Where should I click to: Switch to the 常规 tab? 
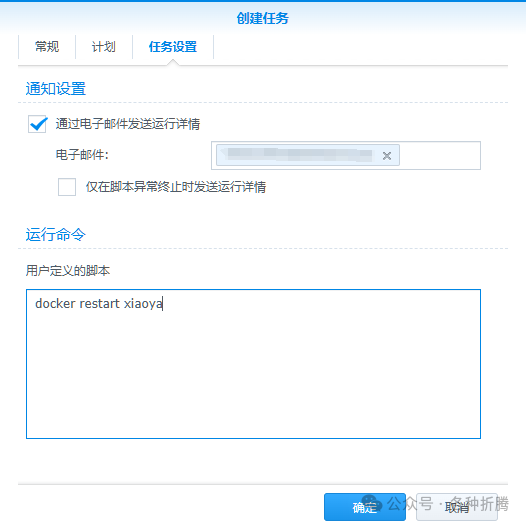coord(47,47)
